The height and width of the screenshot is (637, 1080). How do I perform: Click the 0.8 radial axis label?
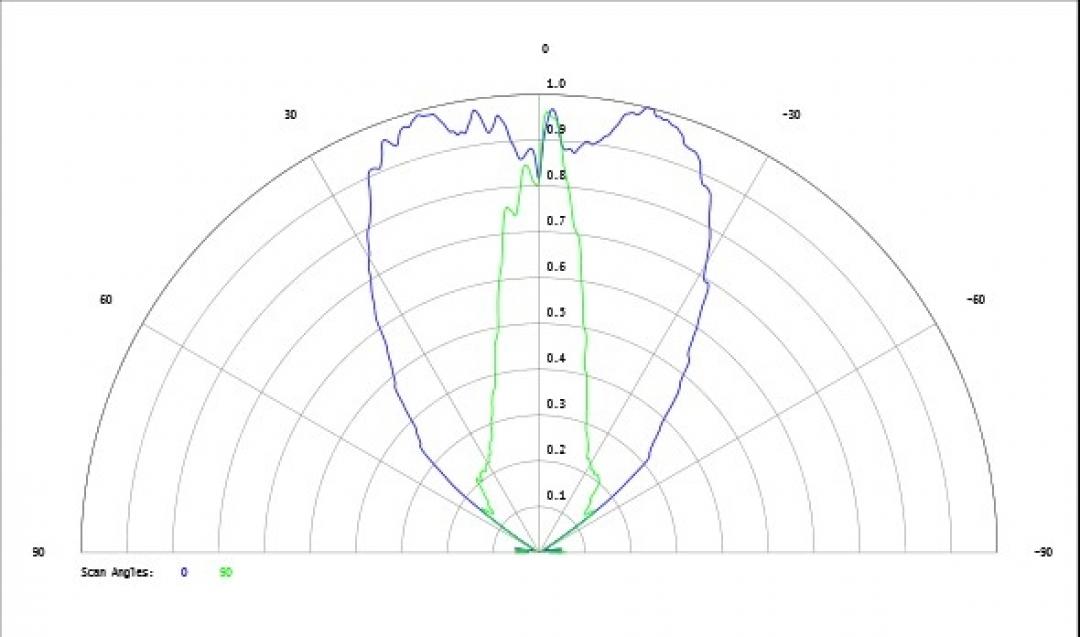(x=556, y=175)
